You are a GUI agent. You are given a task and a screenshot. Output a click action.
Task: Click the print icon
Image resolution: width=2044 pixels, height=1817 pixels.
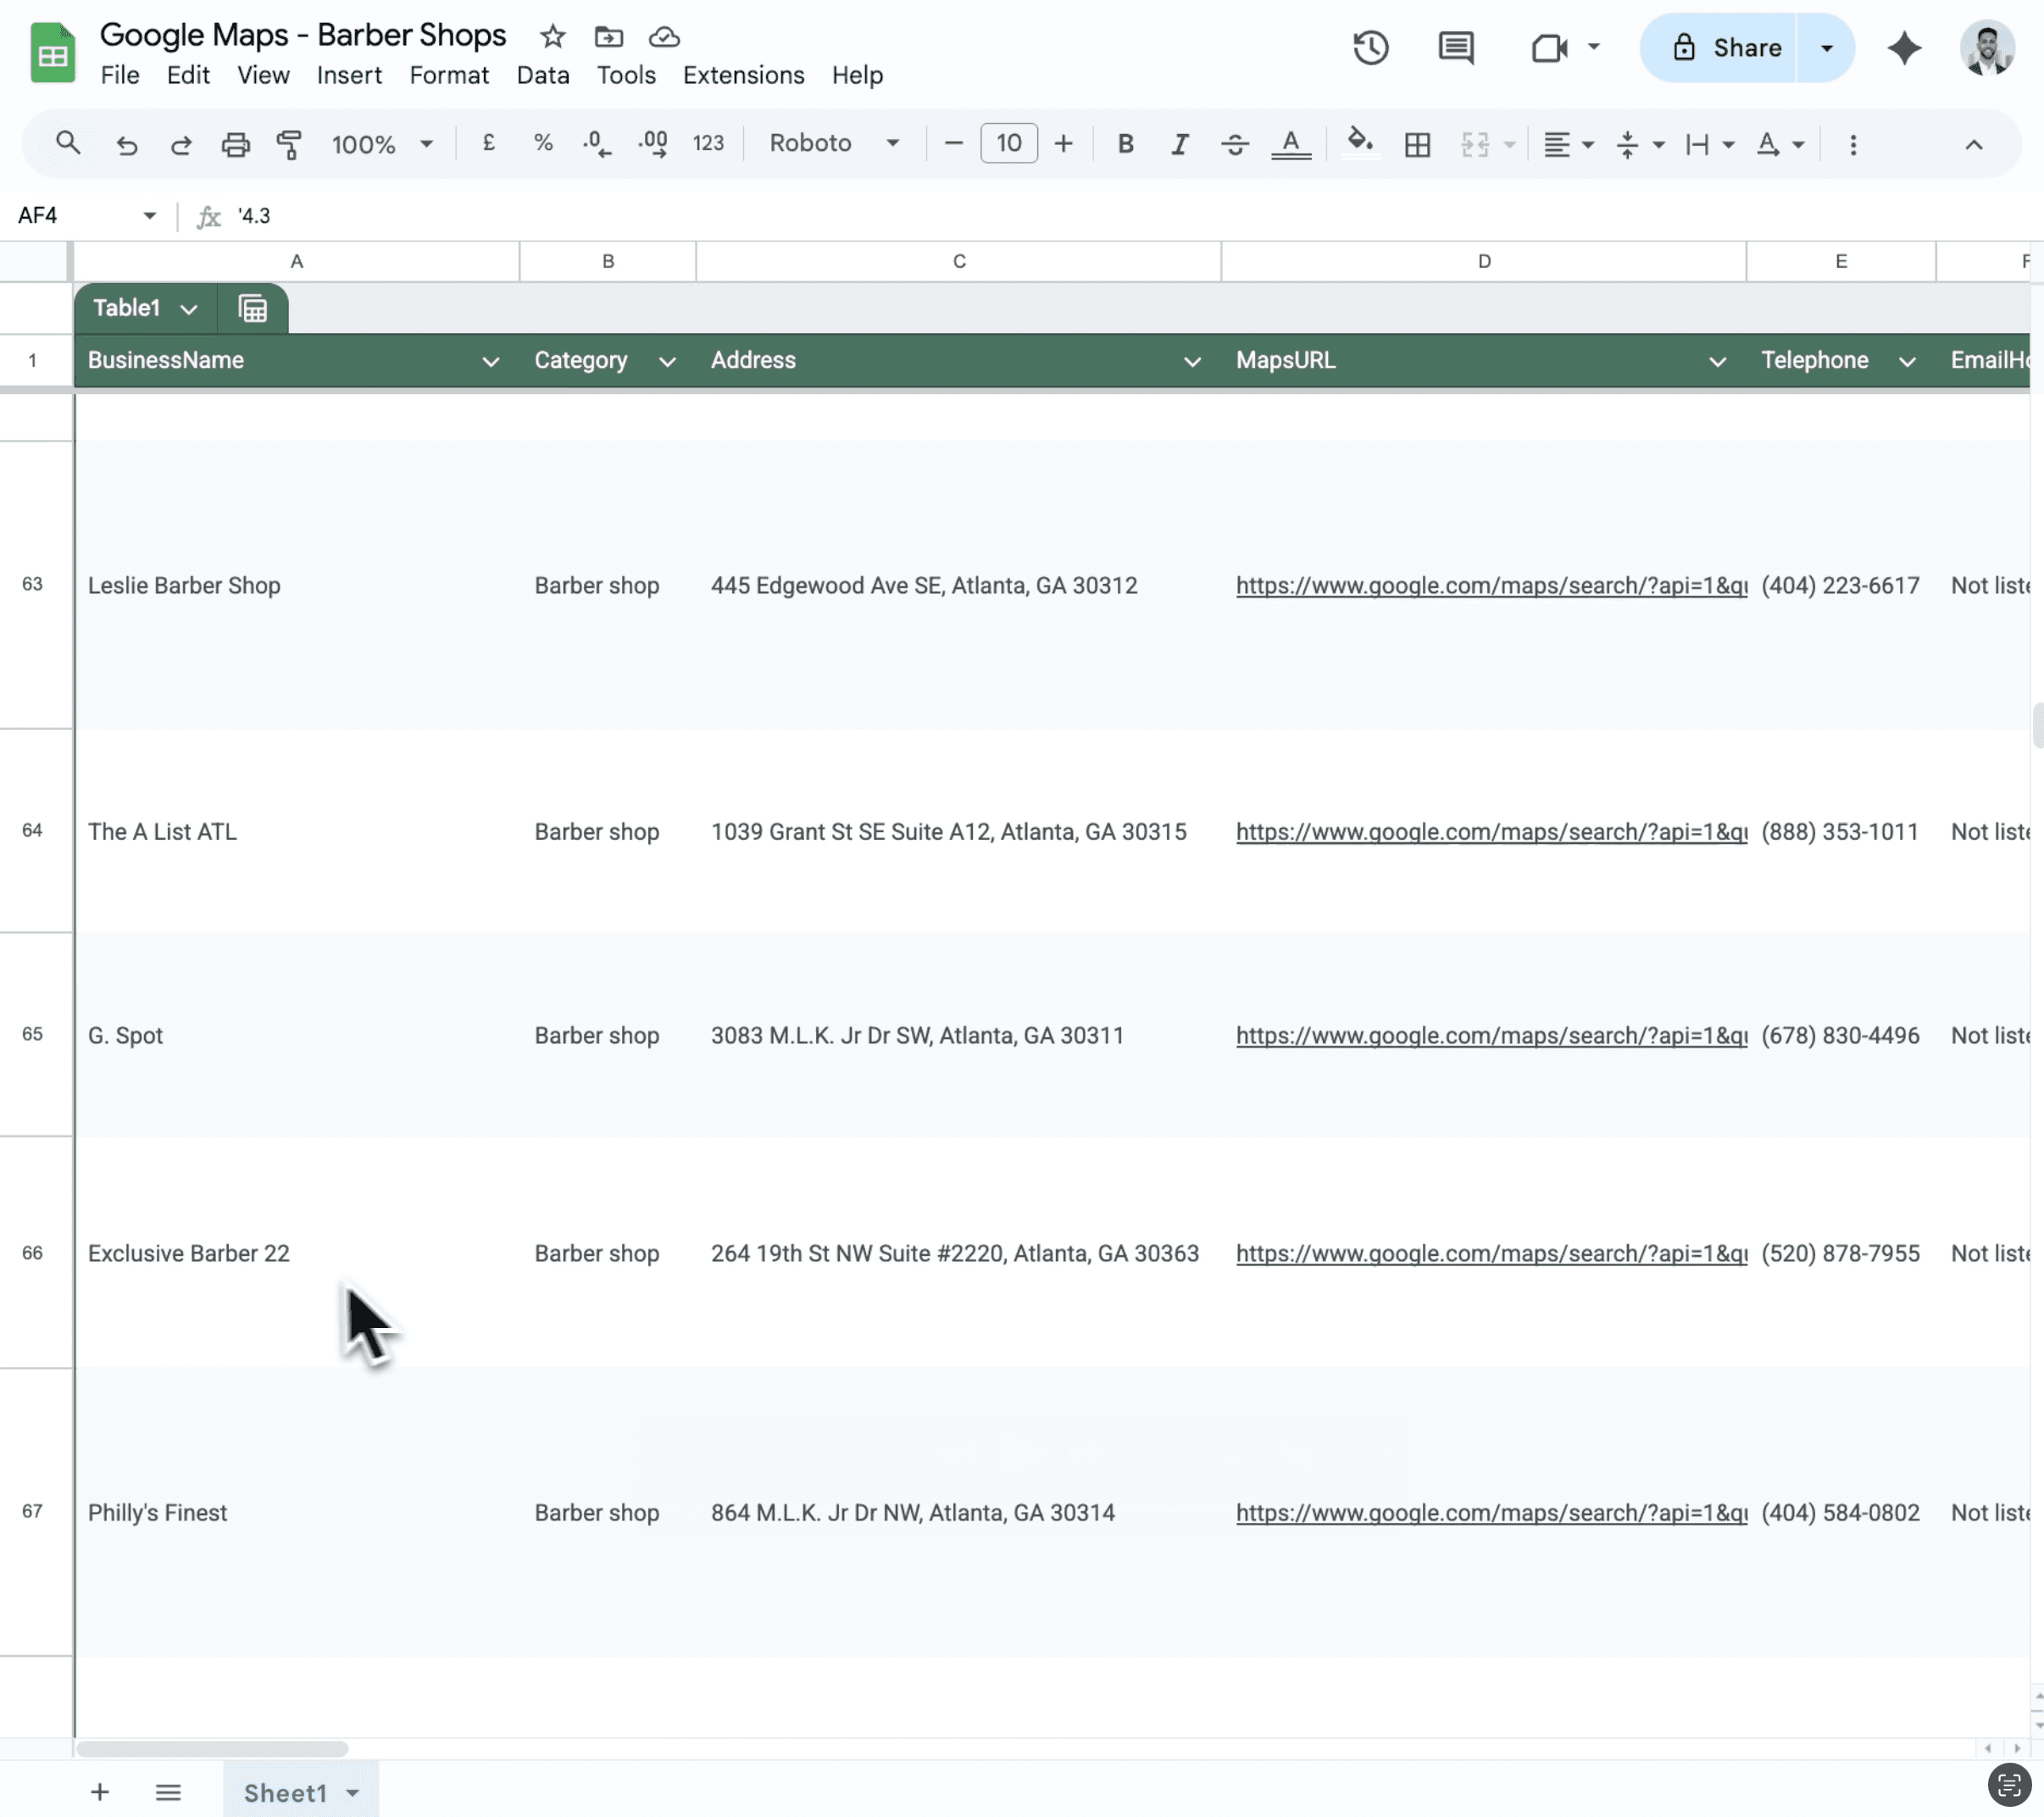(235, 144)
